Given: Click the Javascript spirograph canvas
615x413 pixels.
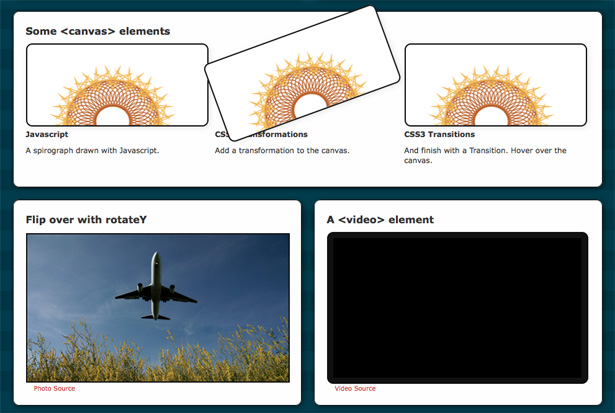Looking at the screenshot, I should (x=117, y=85).
